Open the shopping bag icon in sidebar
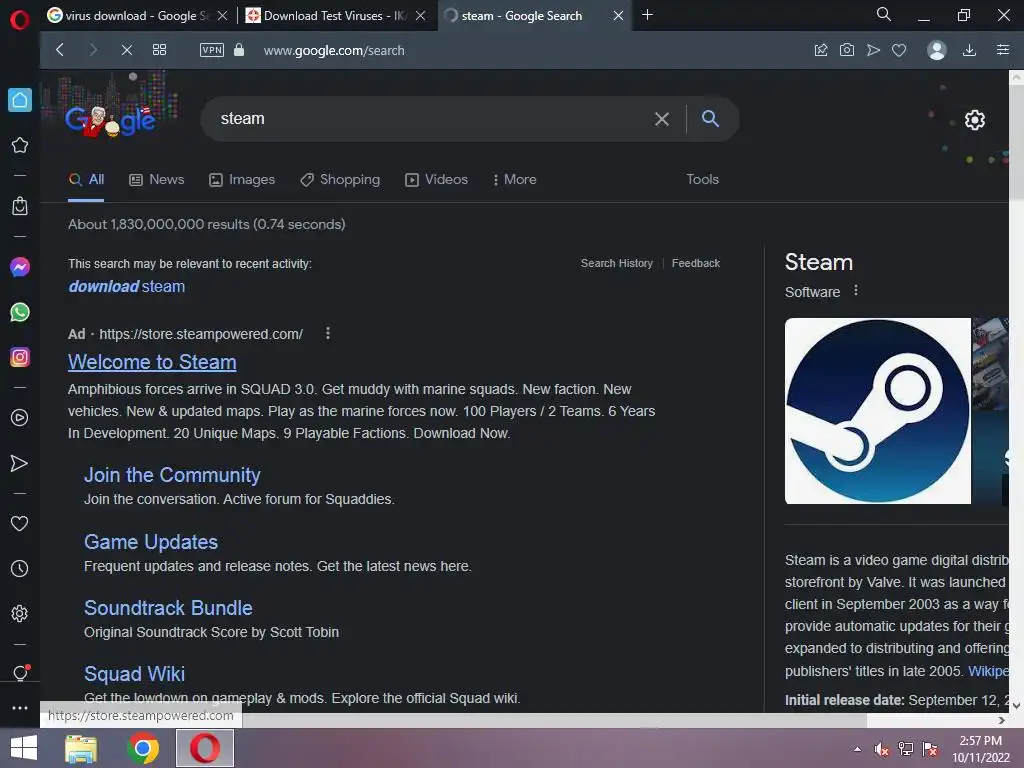This screenshot has height=768, width=1024. (x=20, y=206)
